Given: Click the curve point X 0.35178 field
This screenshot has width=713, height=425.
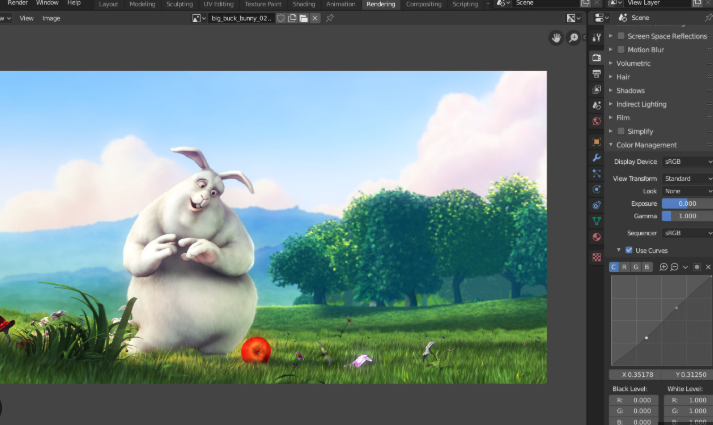Looking at the screenshot, I should [x=635, y=375].
